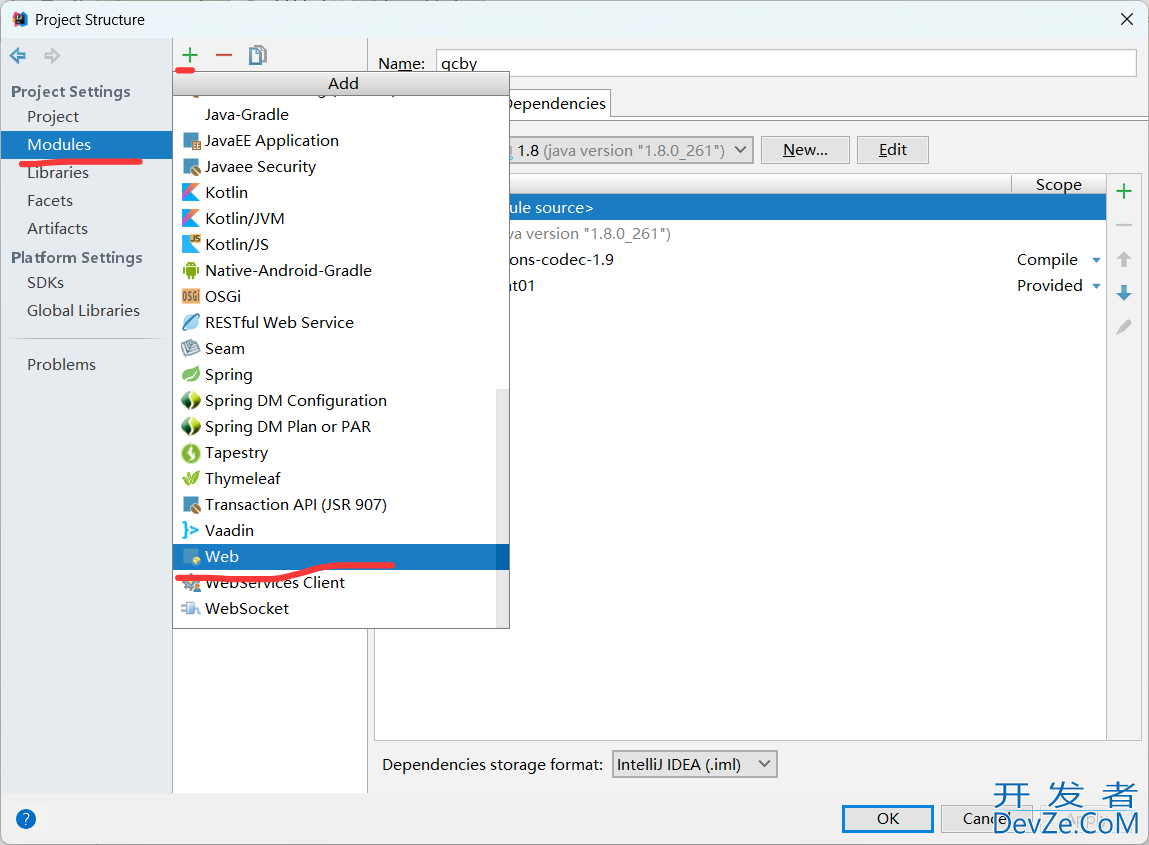Close the Project Structure dialog
1149x845 pixels.
click(1127, 19)
